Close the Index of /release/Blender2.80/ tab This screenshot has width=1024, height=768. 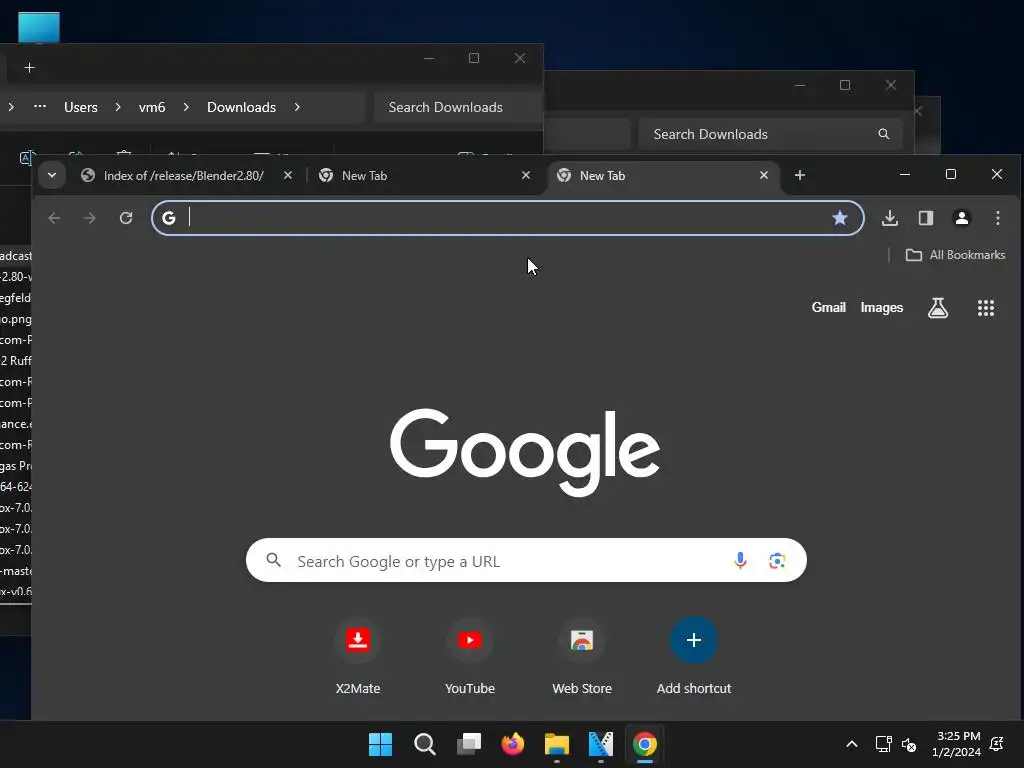tap(287, 175)
